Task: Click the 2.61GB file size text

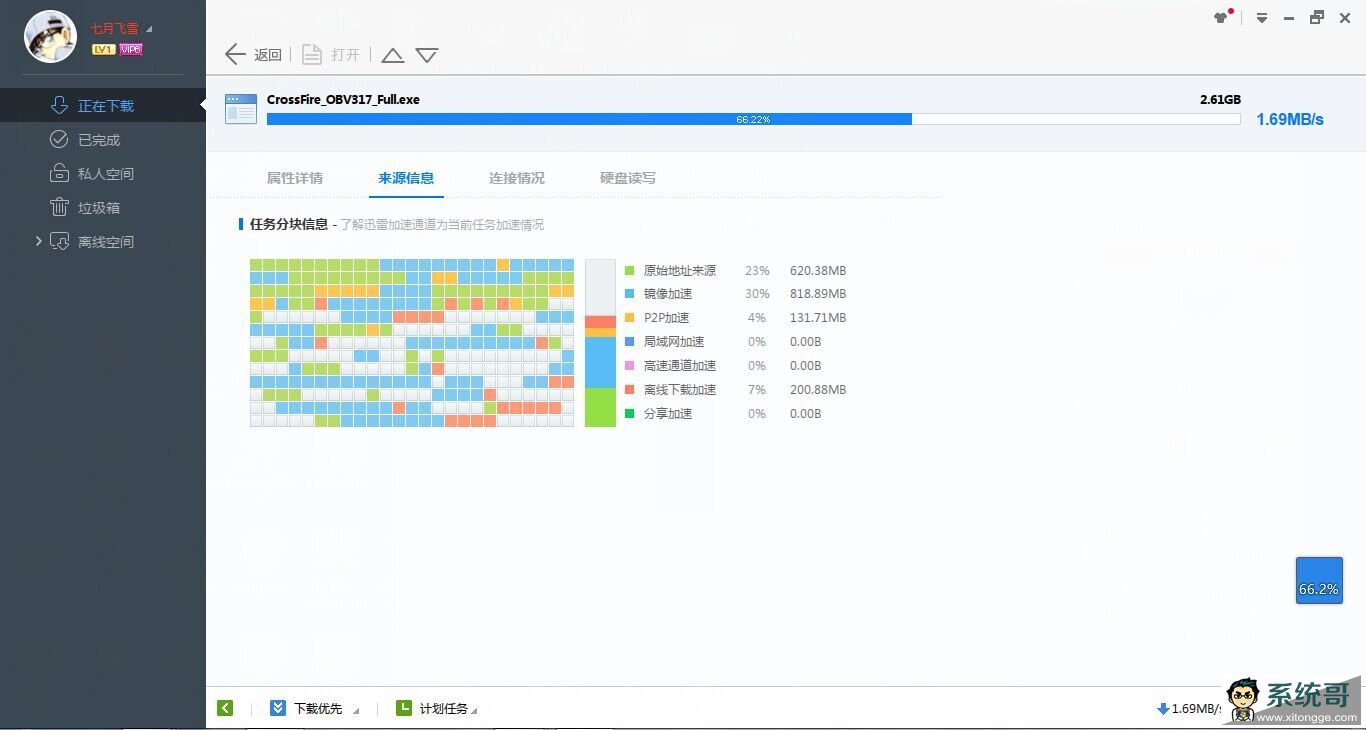Action: [x=1220, y=100]
